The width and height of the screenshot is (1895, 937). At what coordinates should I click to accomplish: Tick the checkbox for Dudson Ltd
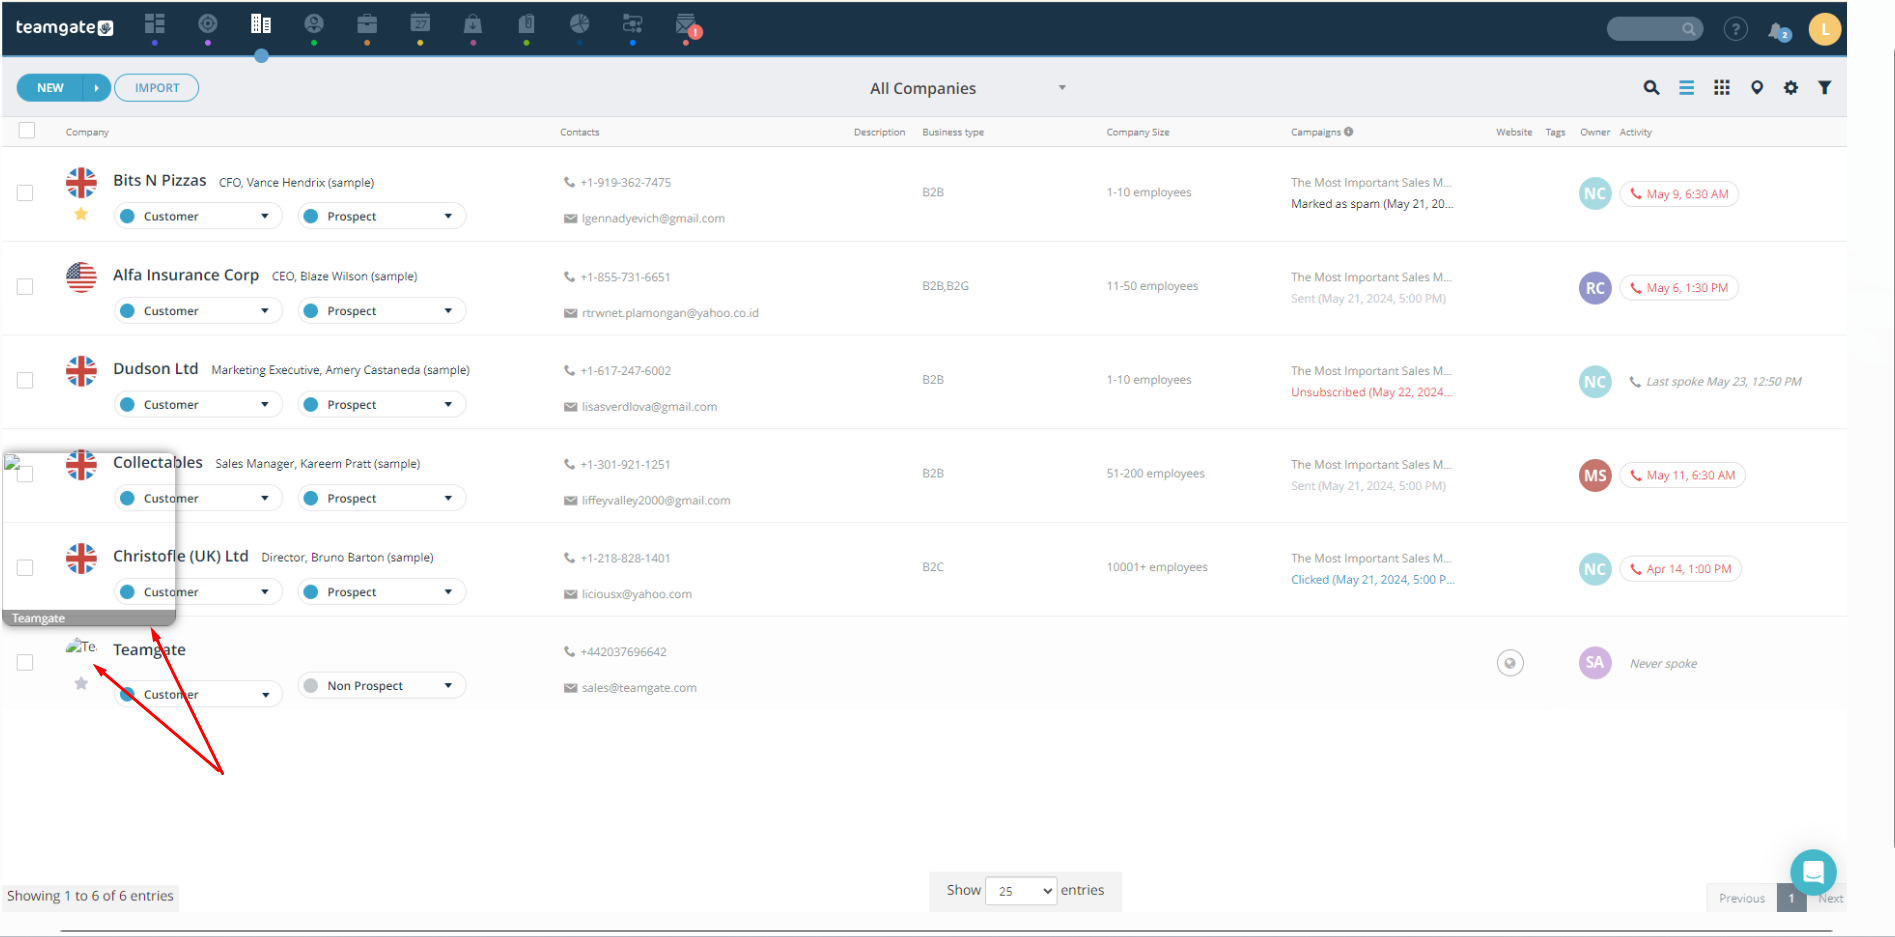25,380
